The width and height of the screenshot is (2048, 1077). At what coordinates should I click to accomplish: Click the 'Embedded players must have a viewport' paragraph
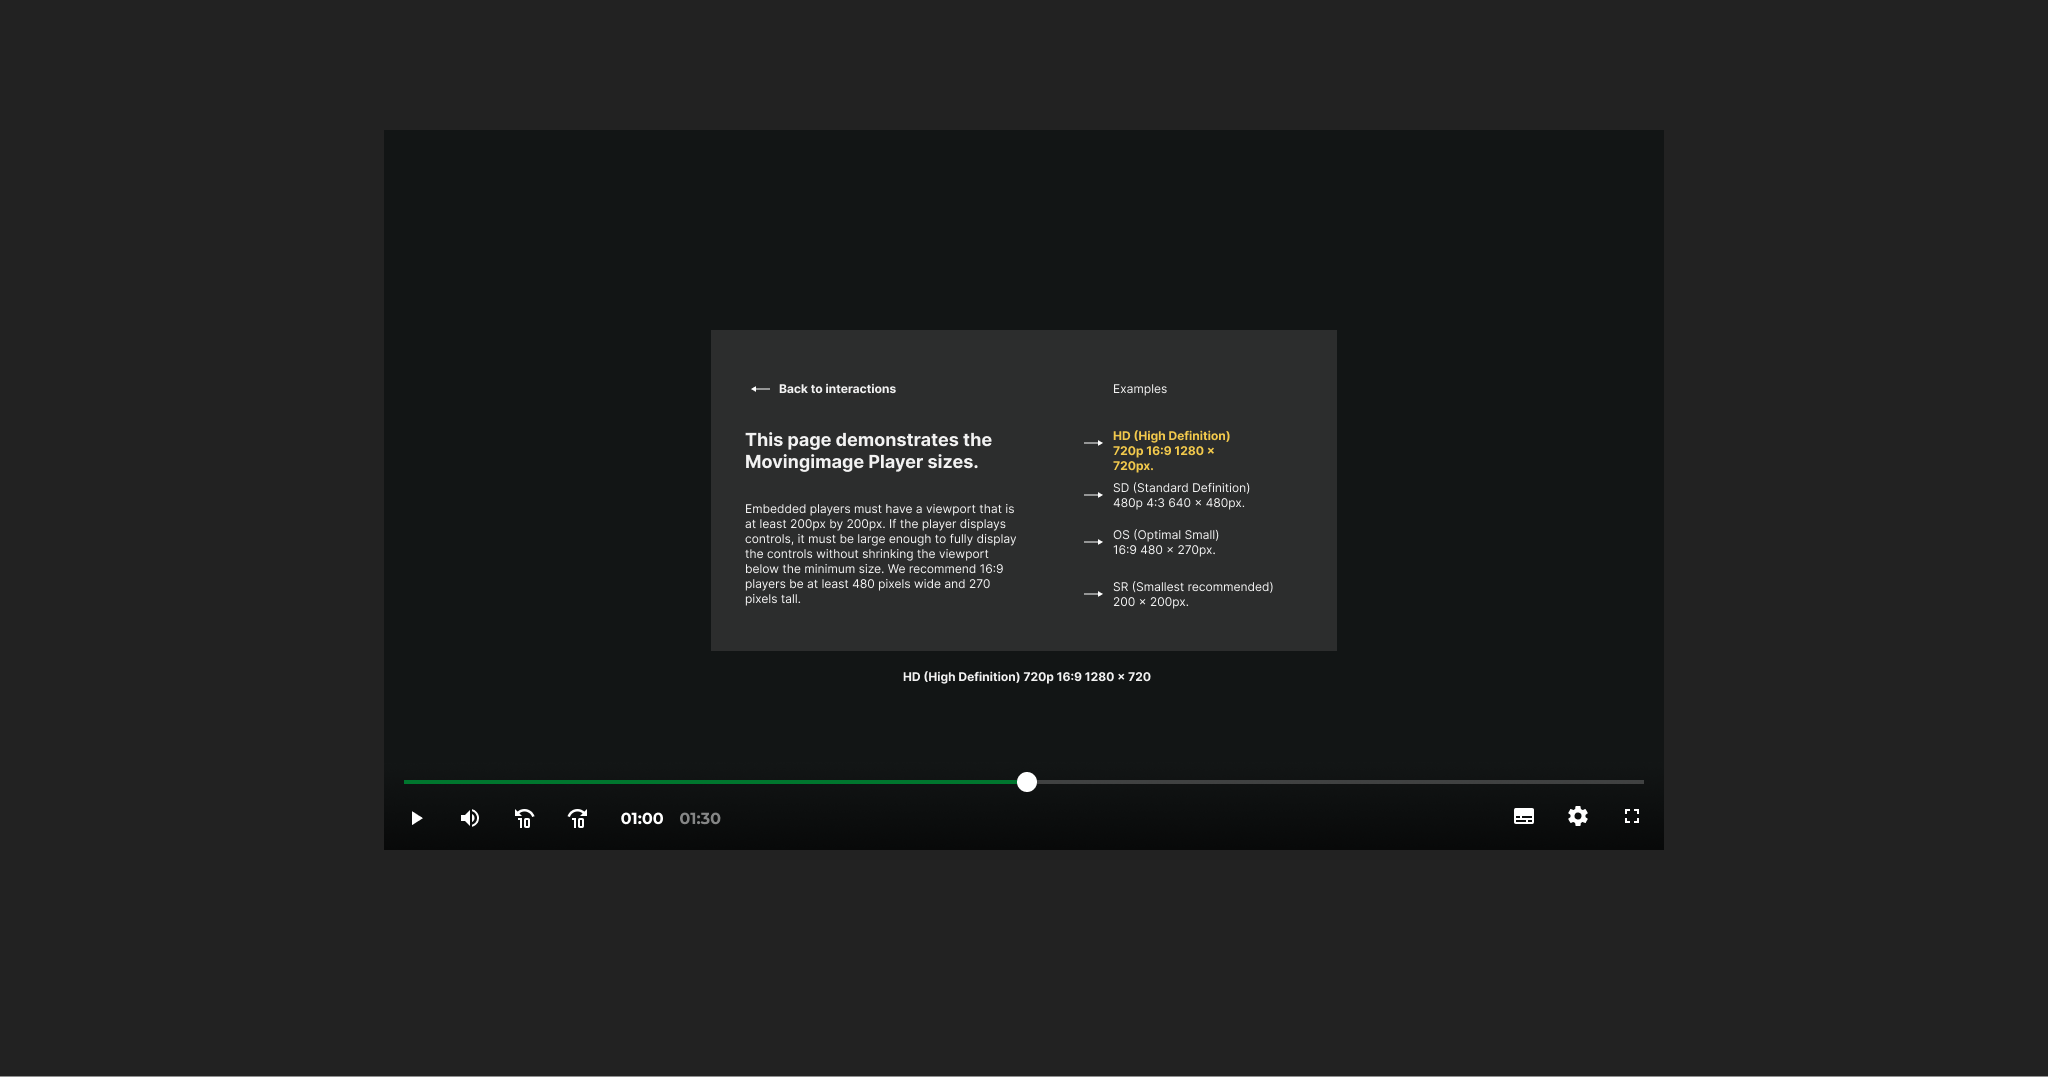(880, 554)
